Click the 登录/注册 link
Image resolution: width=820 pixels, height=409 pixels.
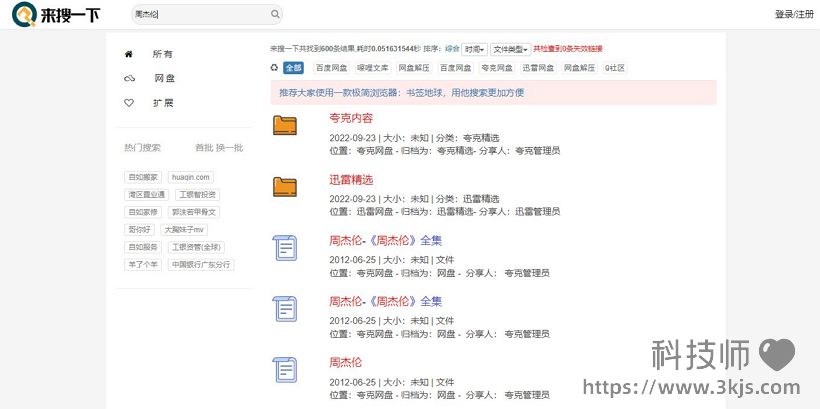(x=794, y=15)
